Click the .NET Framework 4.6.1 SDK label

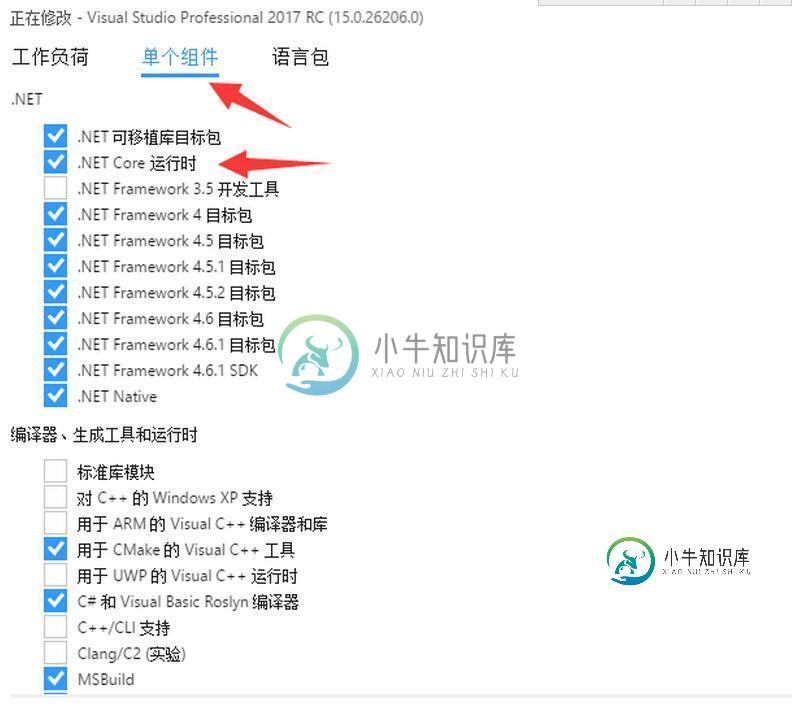168,371
